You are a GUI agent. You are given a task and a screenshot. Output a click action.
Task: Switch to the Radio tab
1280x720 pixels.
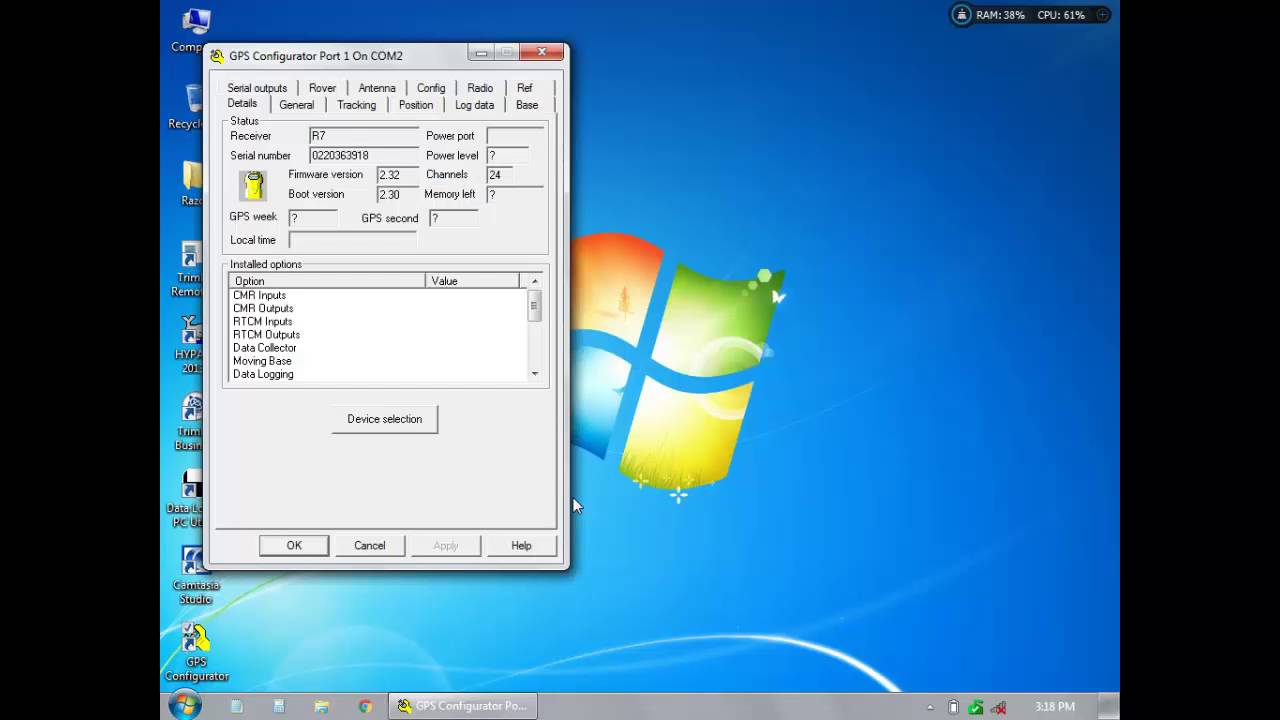[x=480, y=88]
